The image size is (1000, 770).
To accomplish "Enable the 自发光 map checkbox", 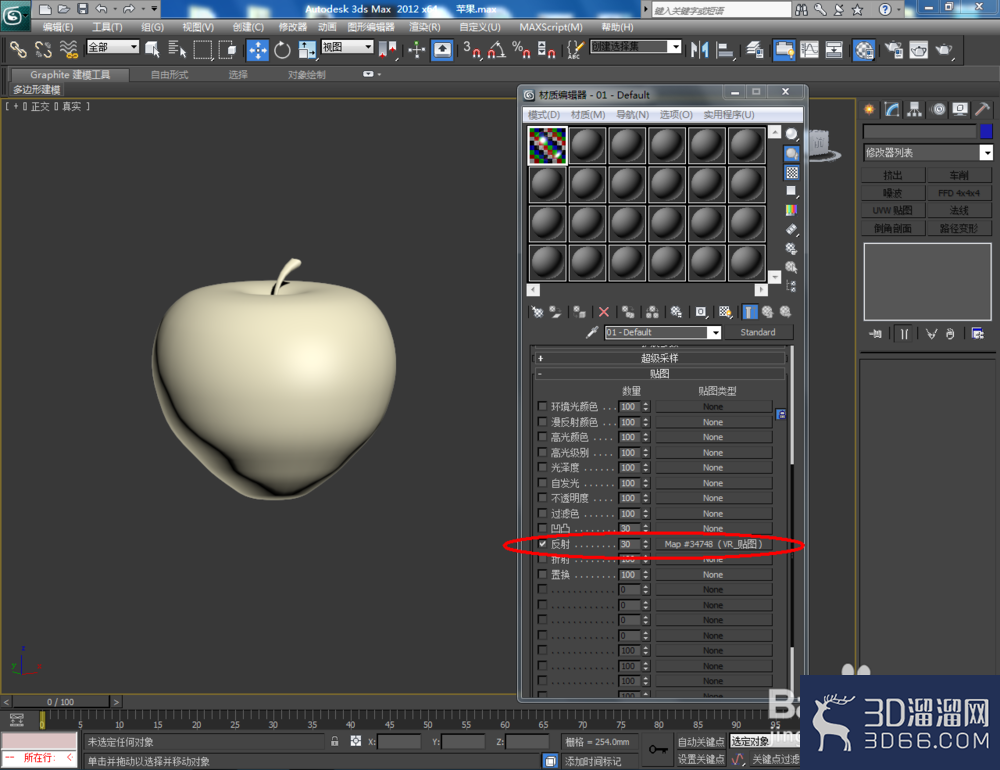I will pyautogui.click(x=542, y=483).
